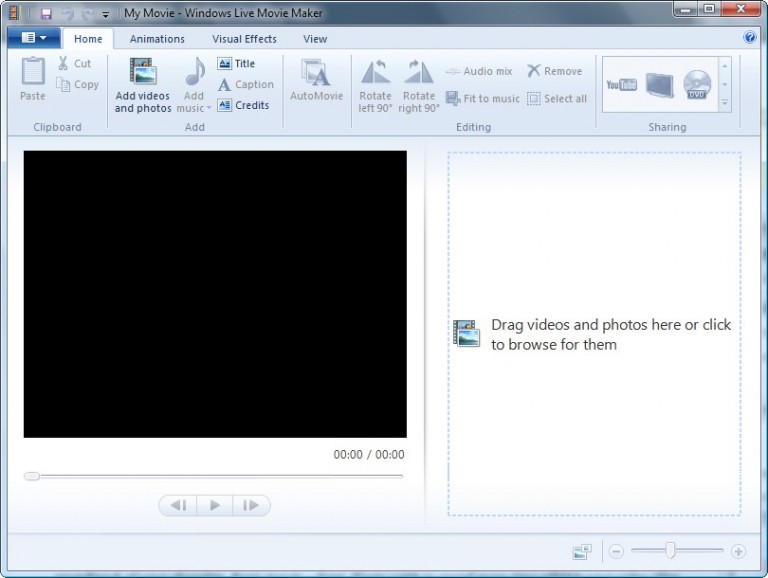
Task: Open Audio mix control
Action: tap(479, 71)
